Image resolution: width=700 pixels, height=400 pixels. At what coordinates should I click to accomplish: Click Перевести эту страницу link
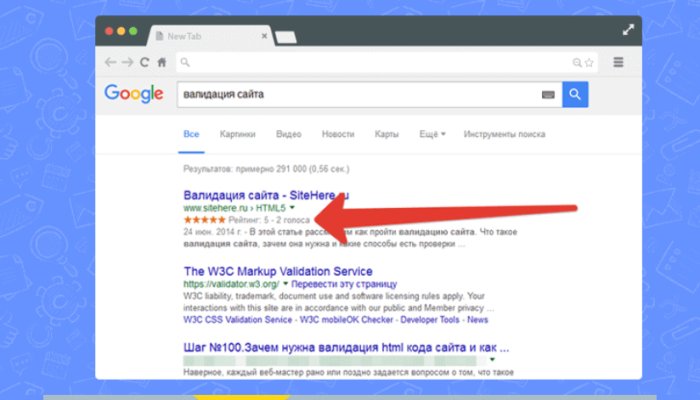click(x=344, y=284)
